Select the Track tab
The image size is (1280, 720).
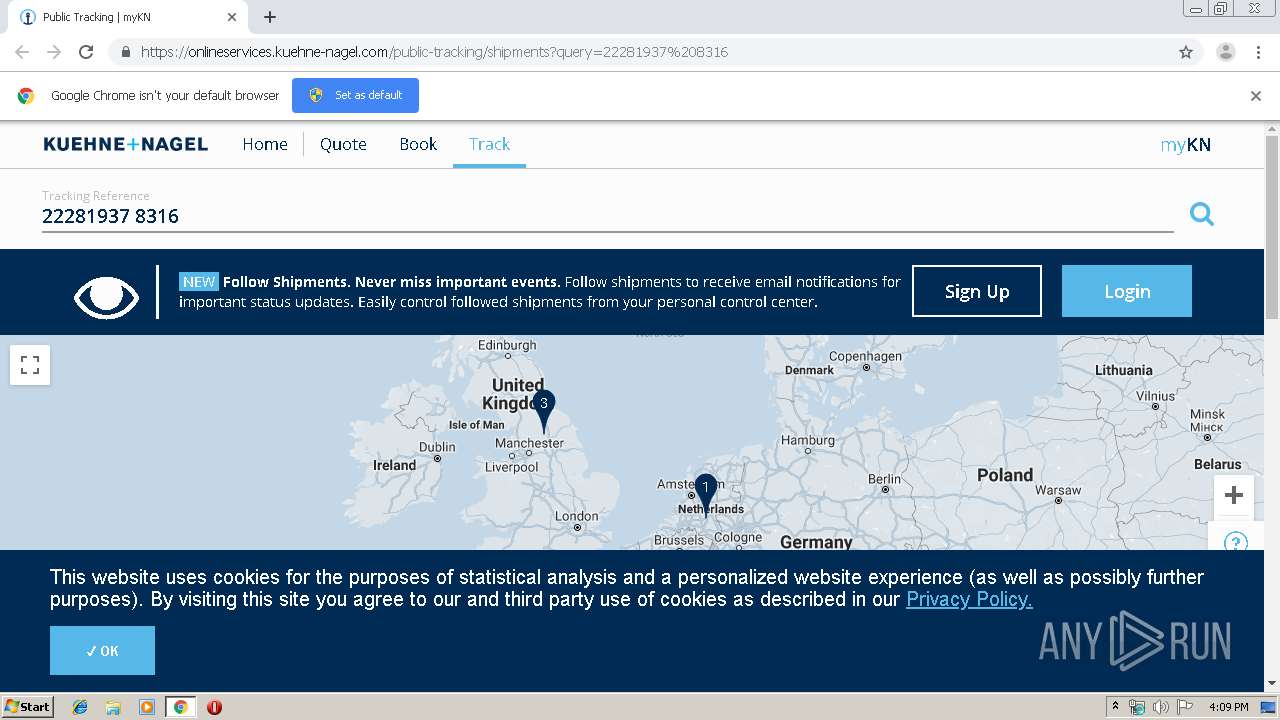[489, 144]
